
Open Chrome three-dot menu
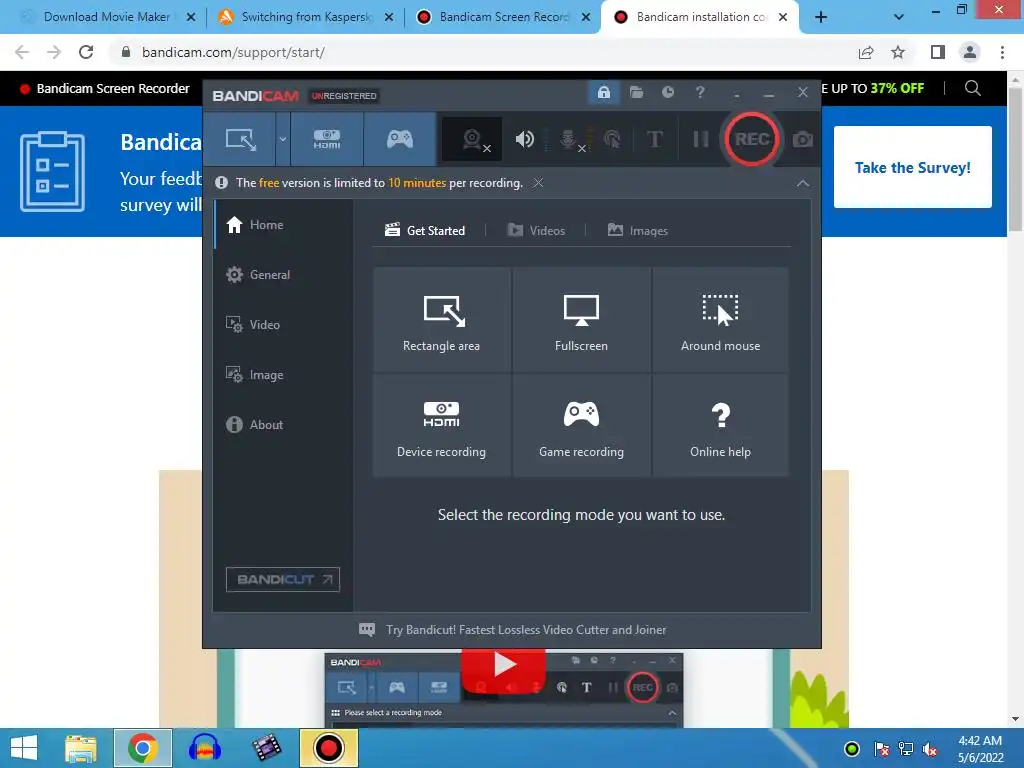tap(1002, 52)
